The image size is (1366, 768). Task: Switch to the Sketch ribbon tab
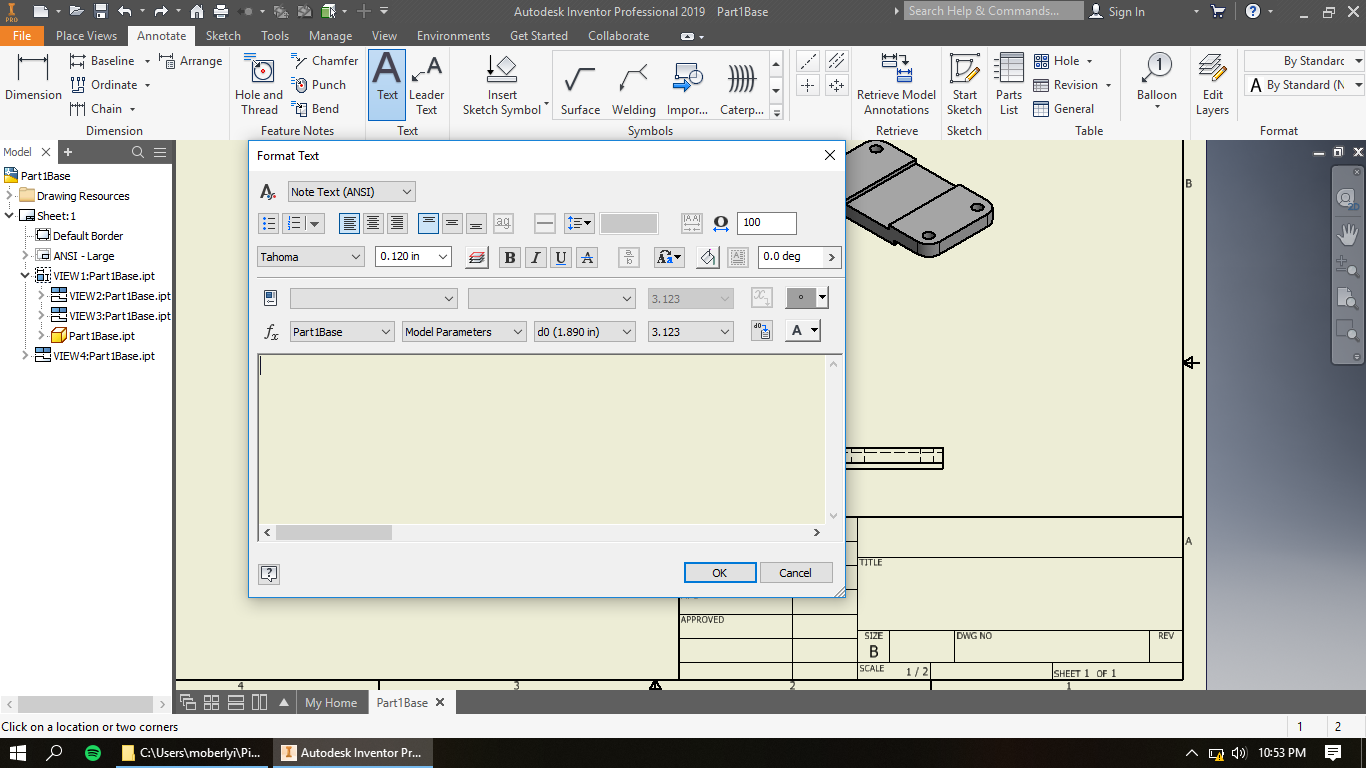coord(223,36)
